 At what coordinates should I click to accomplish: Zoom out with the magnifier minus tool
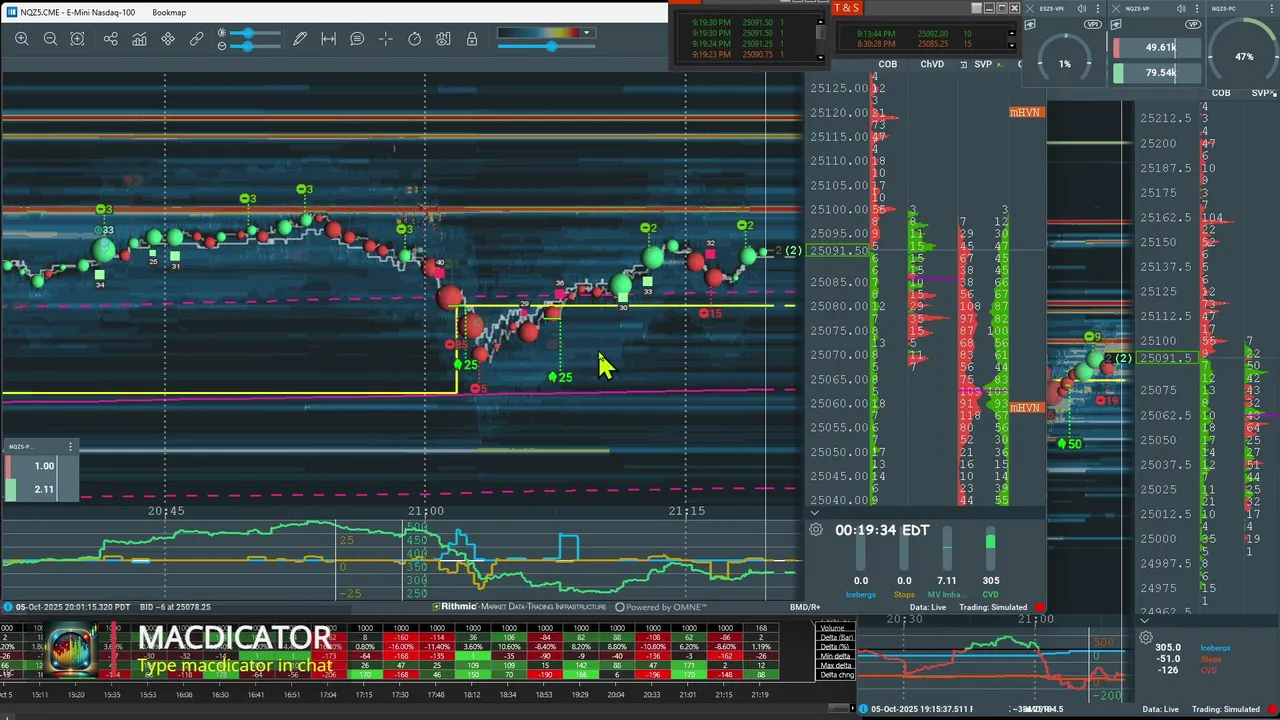[x=50, y=39]
